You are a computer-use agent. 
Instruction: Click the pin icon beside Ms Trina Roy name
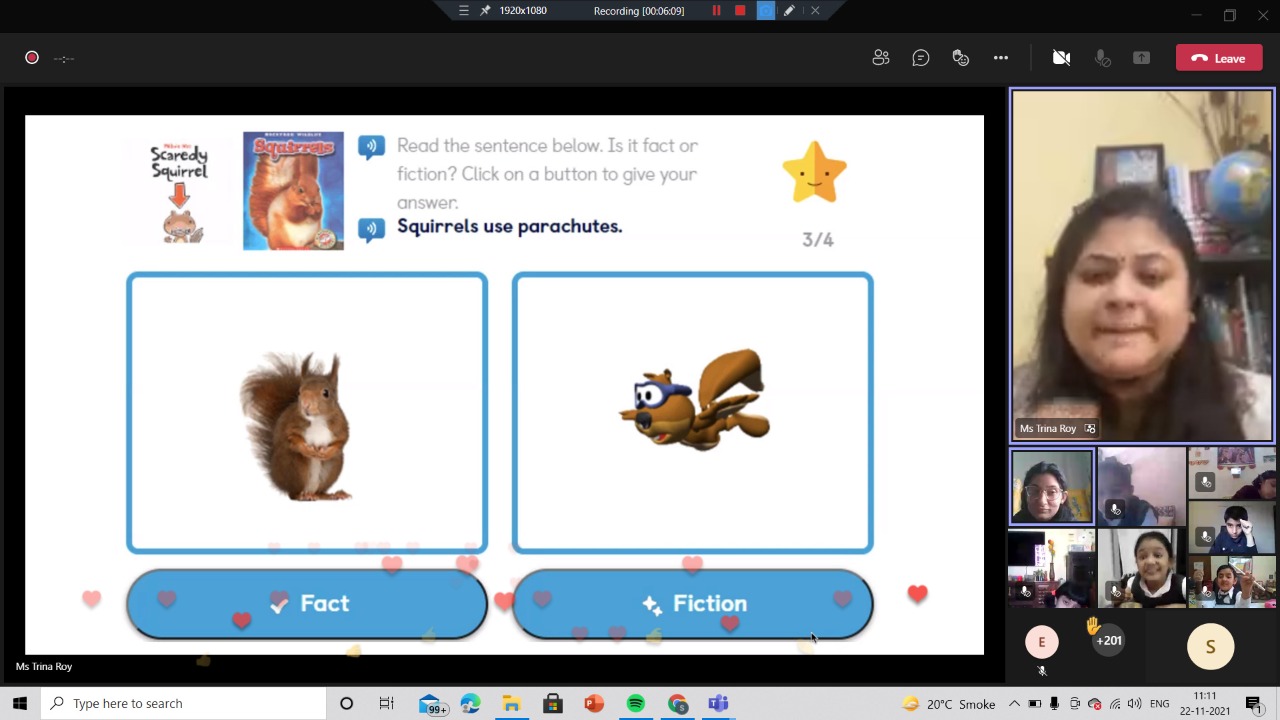pos(1090,429)
